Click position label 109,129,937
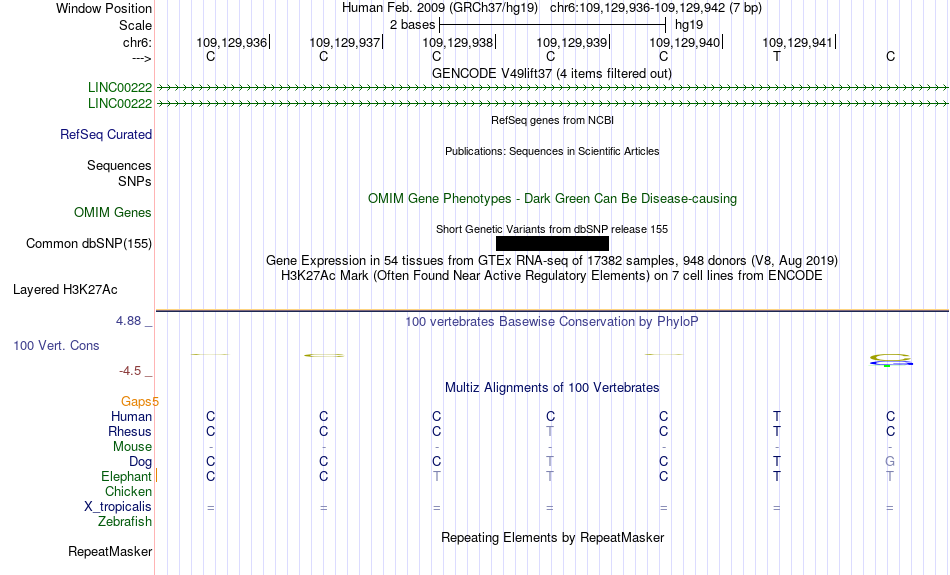The height and width of the screenshot is (575, 950). tap(345, 42)
